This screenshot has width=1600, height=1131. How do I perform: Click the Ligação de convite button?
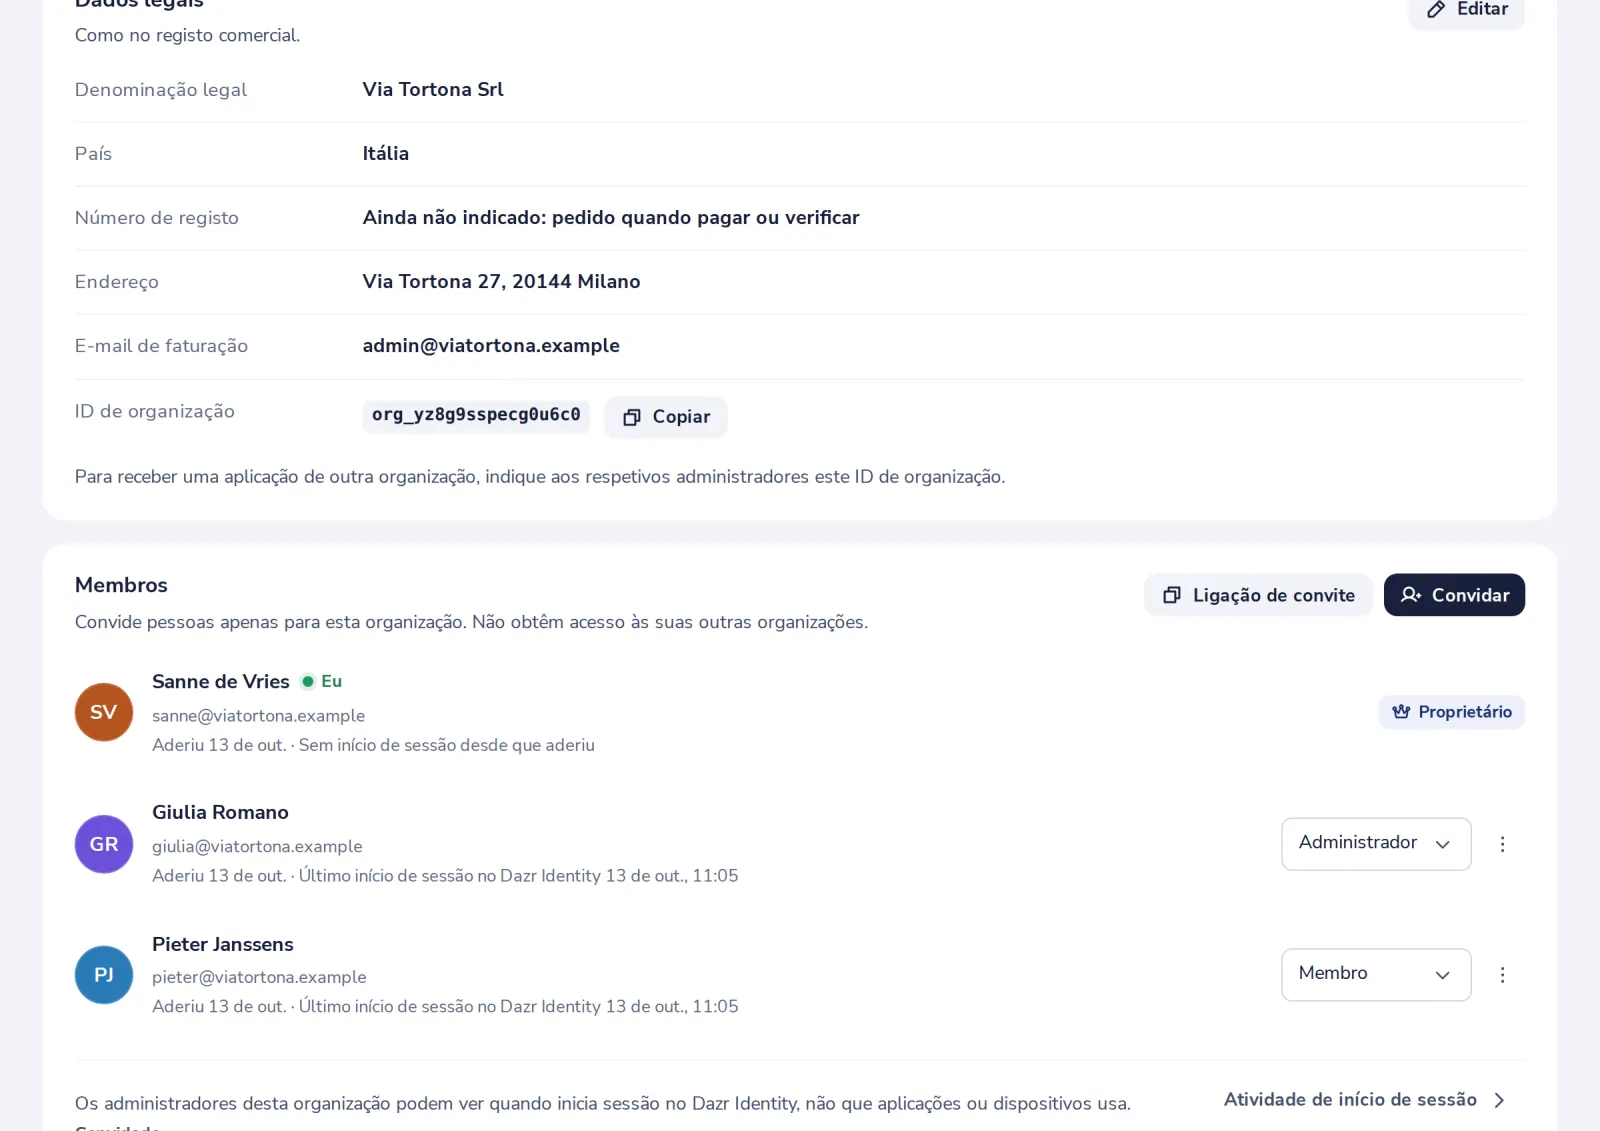1258,595
